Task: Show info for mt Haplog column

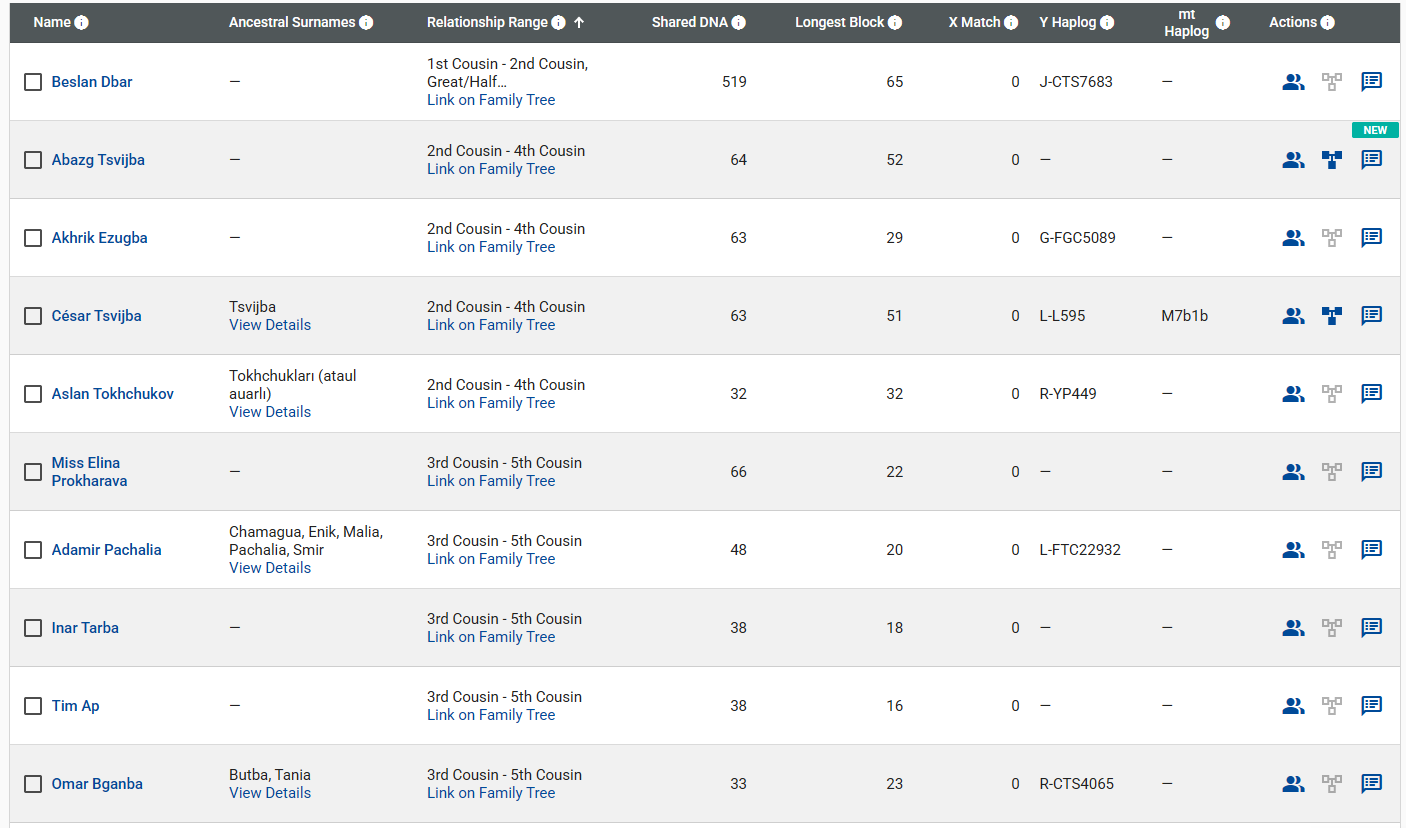Action: click(1223, 23)
